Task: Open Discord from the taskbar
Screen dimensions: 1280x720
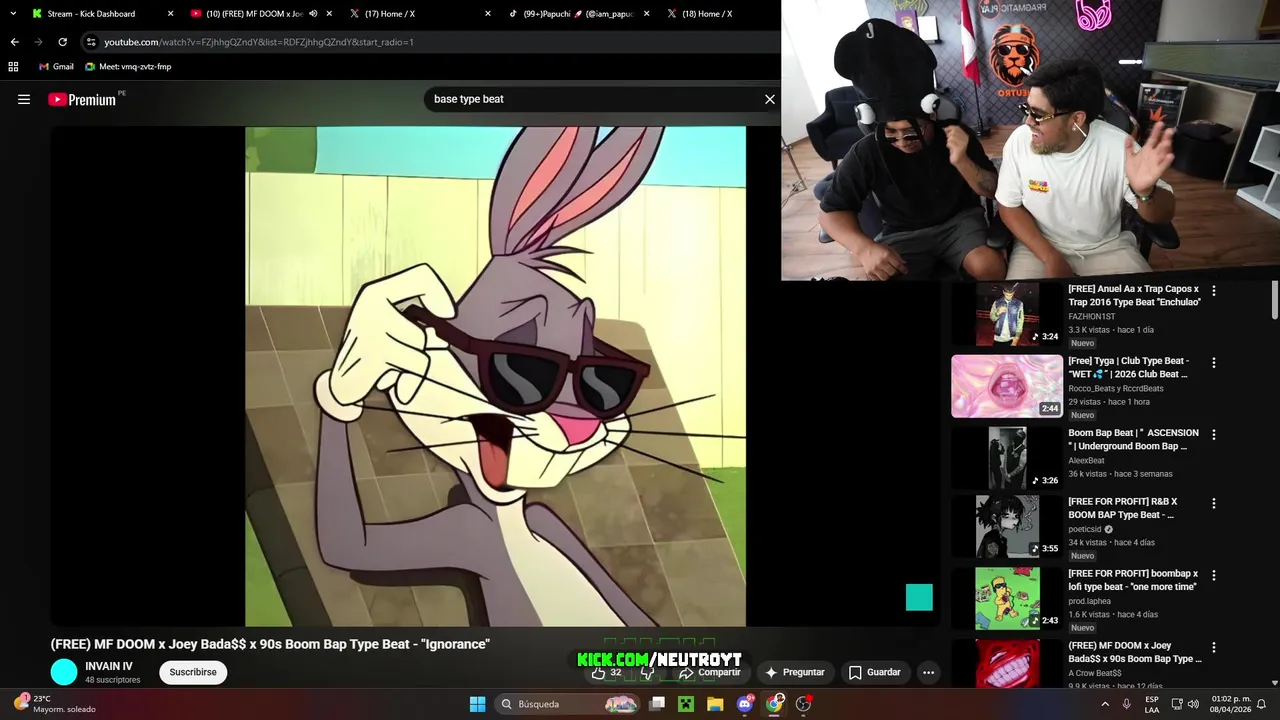Action: [745, 704]
